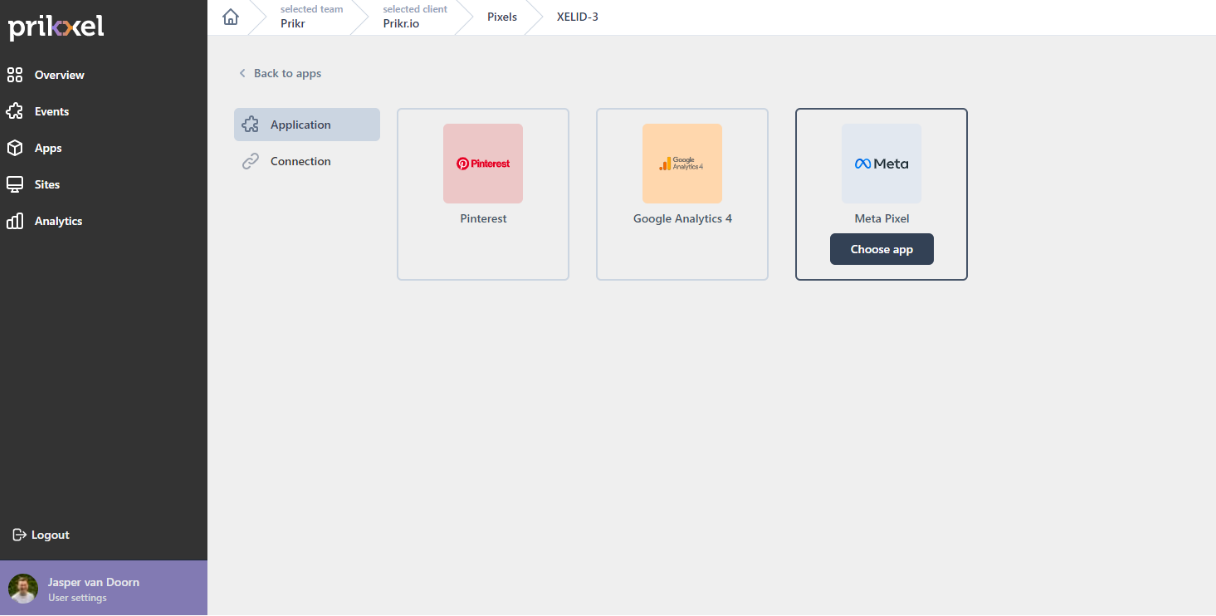Click the Logout arrow icon
This screenshot has height=616, width=1216.
point(19,535)
